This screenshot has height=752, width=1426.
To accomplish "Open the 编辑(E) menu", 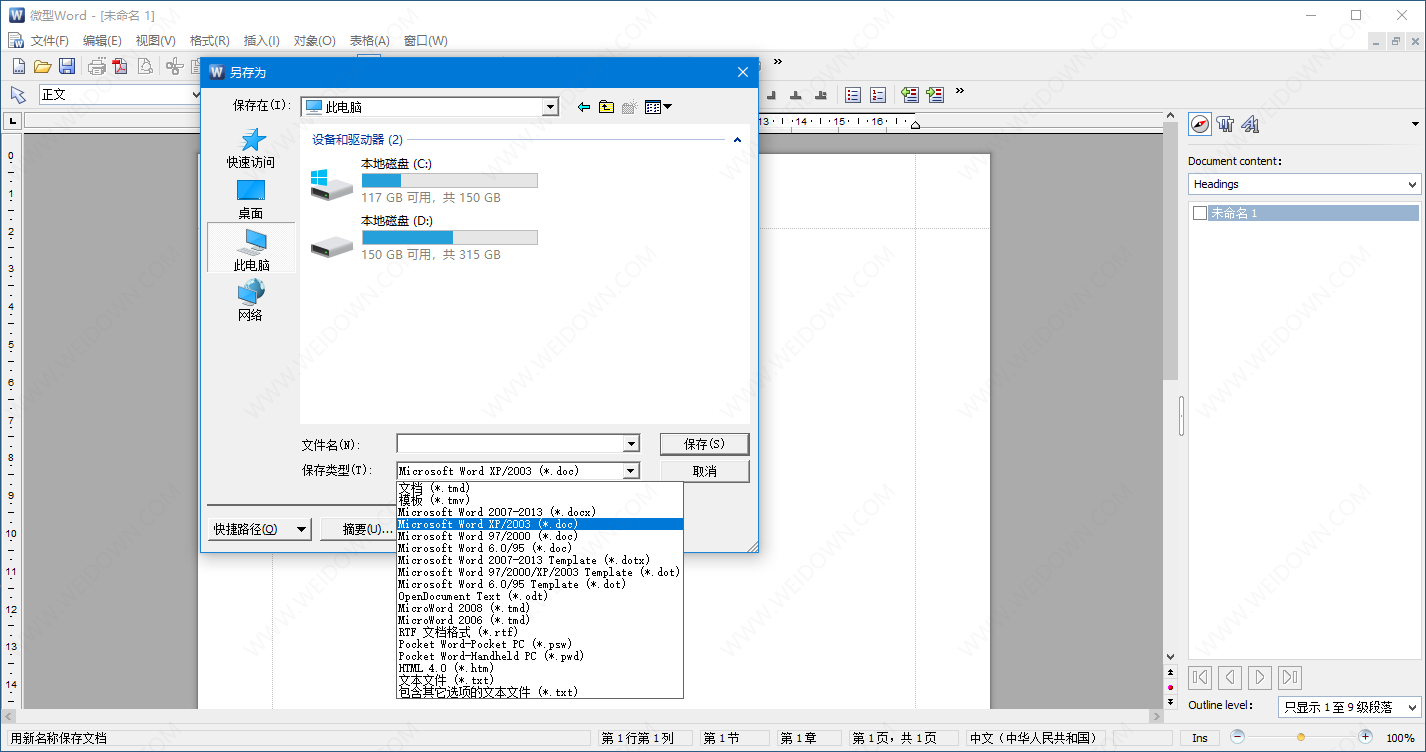I will pos(102,41).
